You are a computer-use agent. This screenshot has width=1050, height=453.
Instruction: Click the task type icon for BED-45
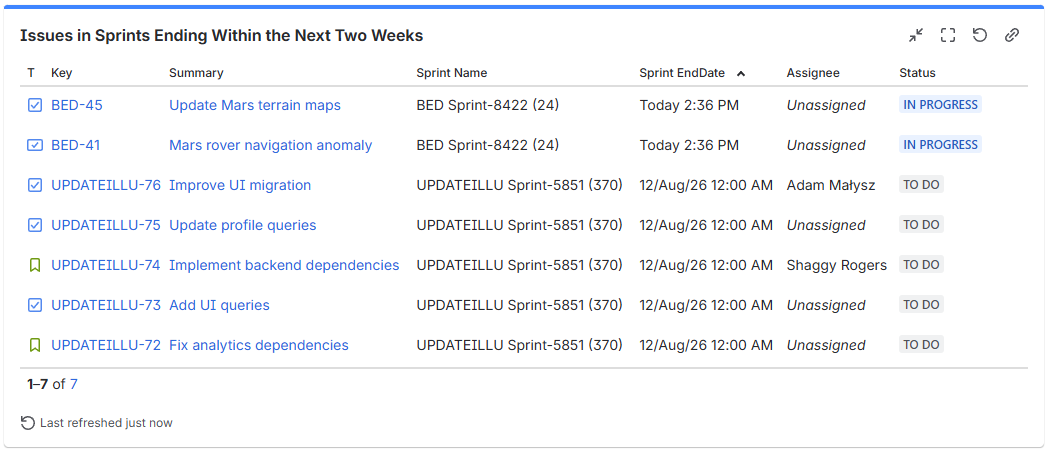(35, 105)
